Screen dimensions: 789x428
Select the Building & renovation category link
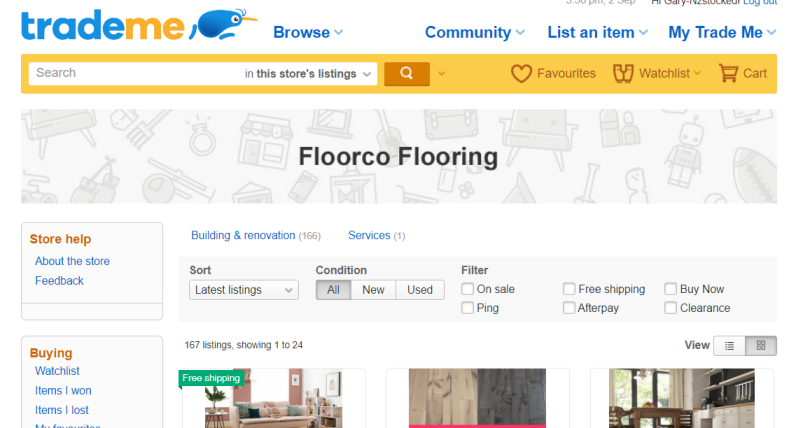[243, 235]
